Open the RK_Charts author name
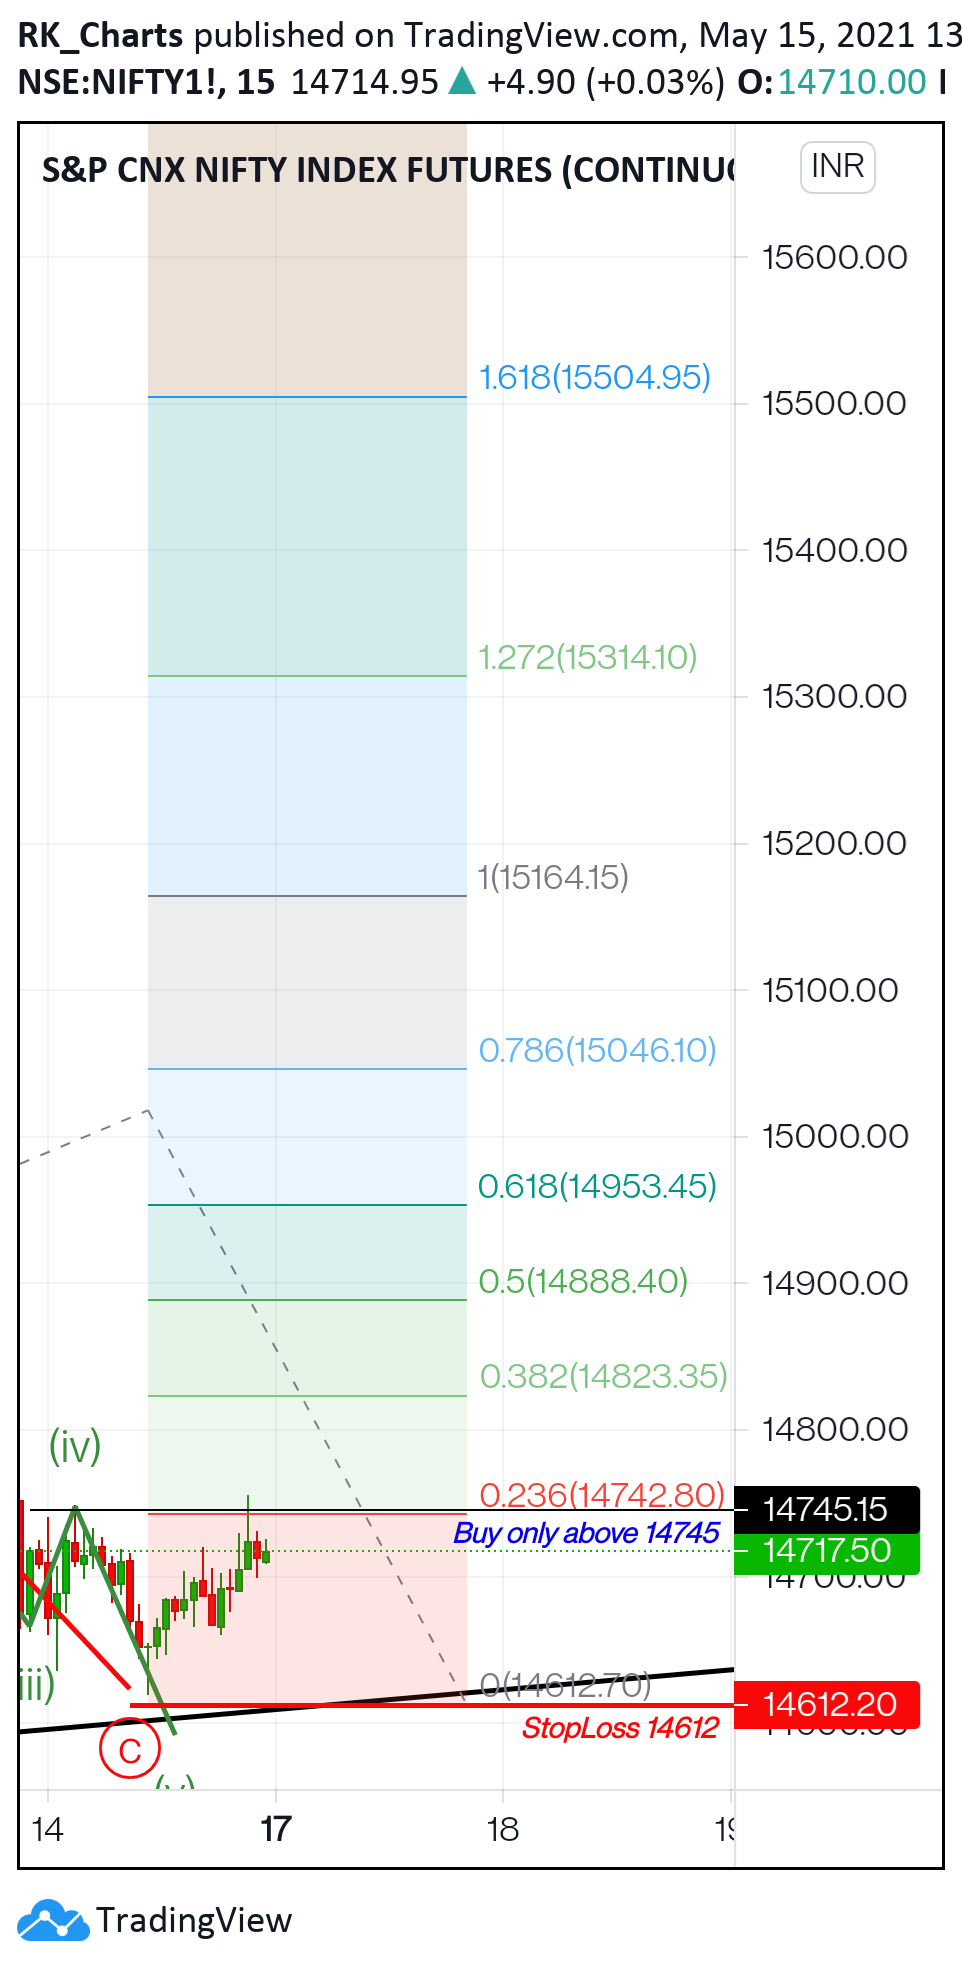 point(100,35)
